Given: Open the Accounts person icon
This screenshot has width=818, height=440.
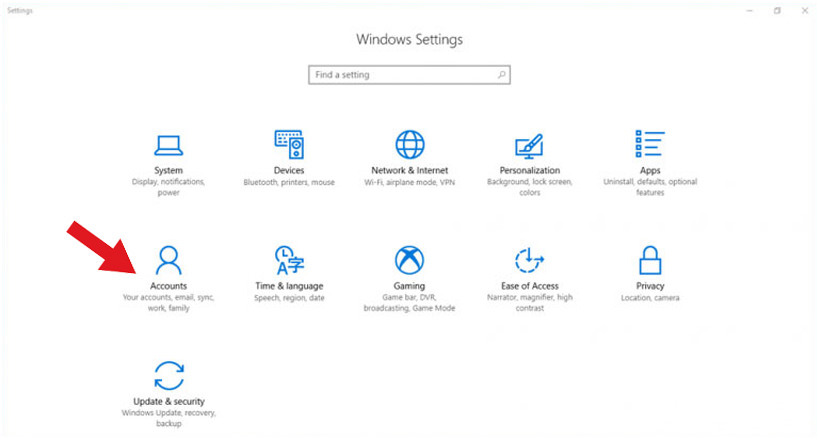Looking at the screenshot, I should click(169, 260).
